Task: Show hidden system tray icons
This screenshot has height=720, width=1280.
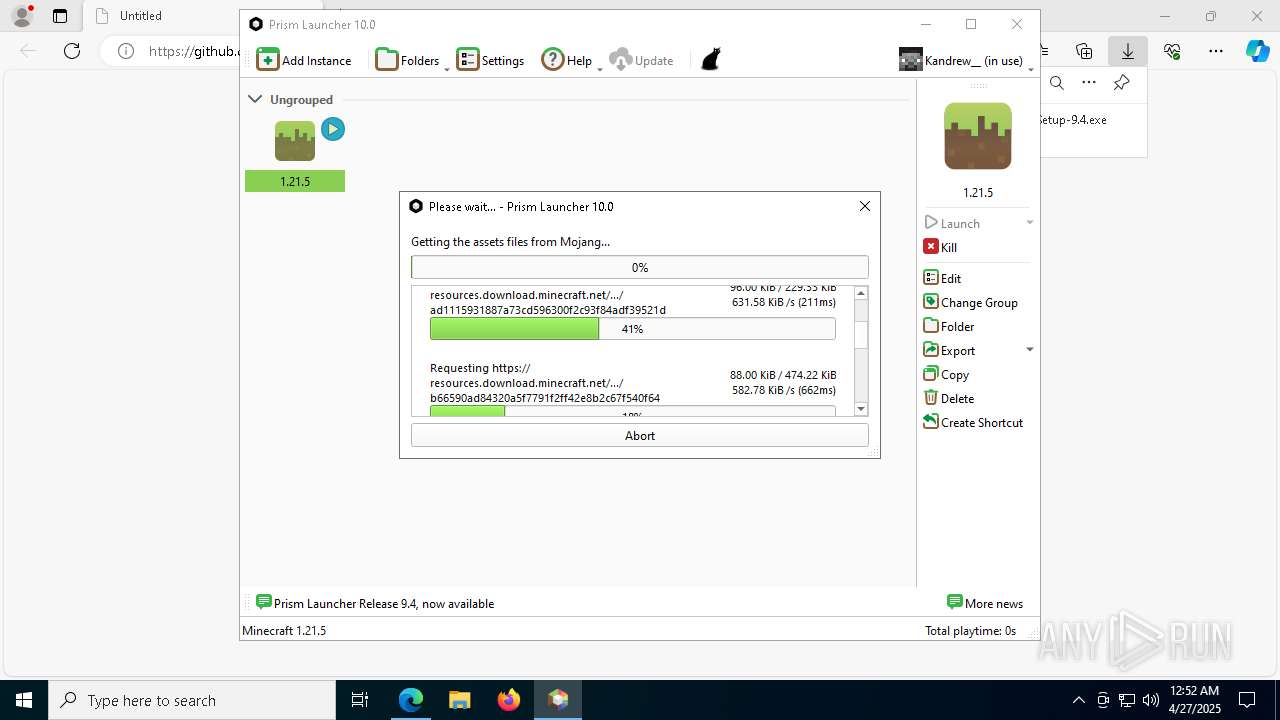Action: 1078,700
